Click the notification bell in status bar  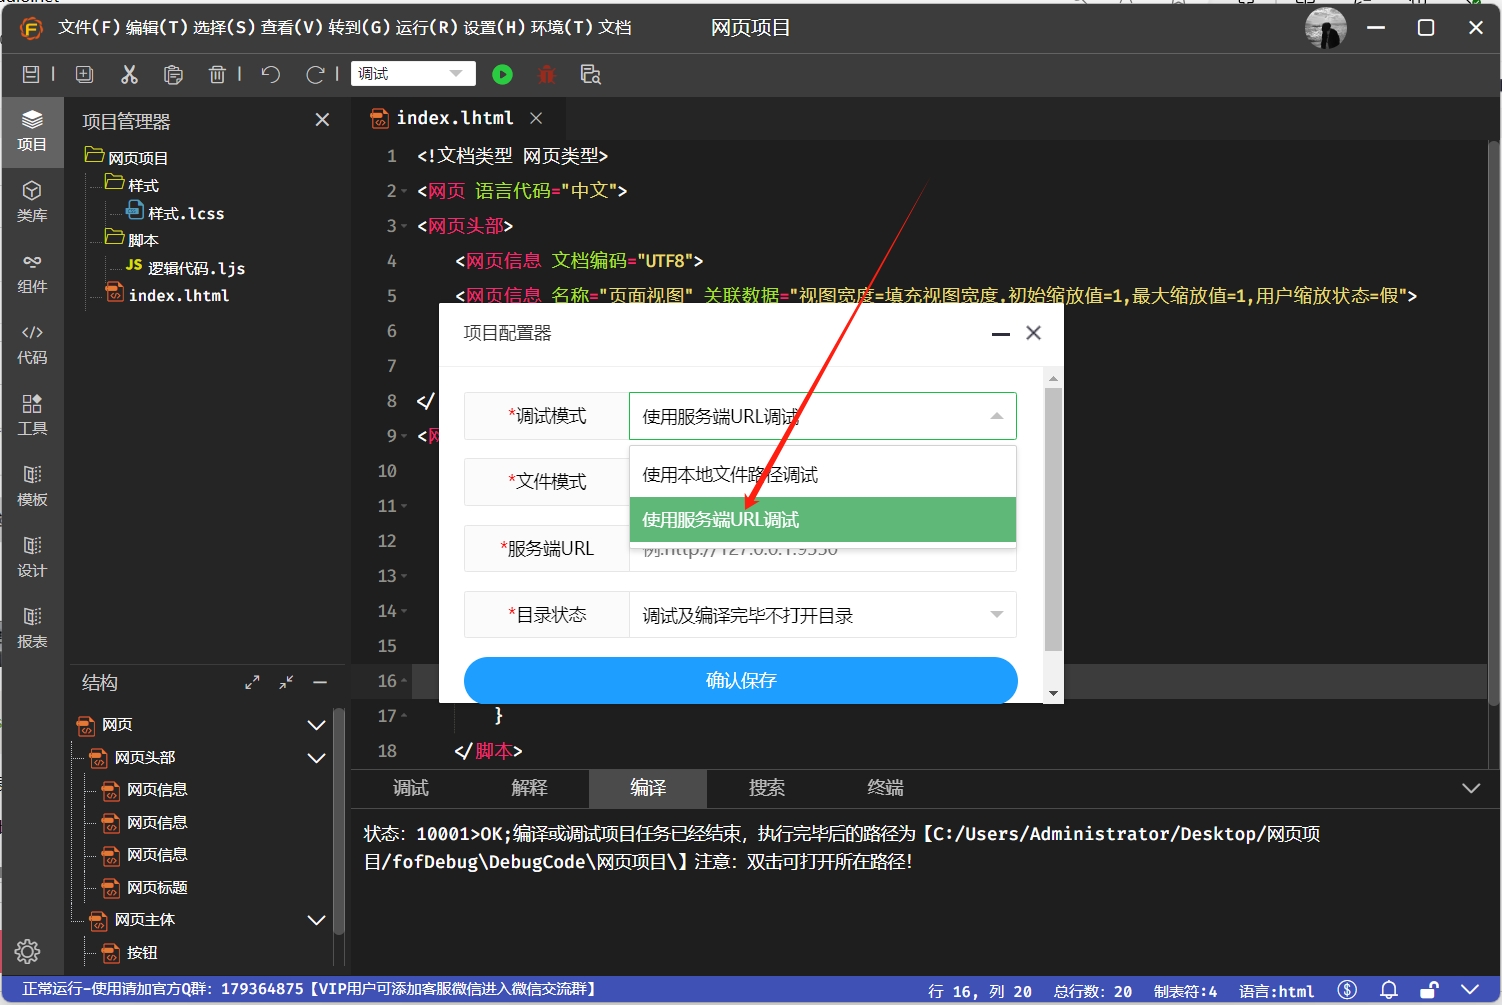coord(1389,990)
